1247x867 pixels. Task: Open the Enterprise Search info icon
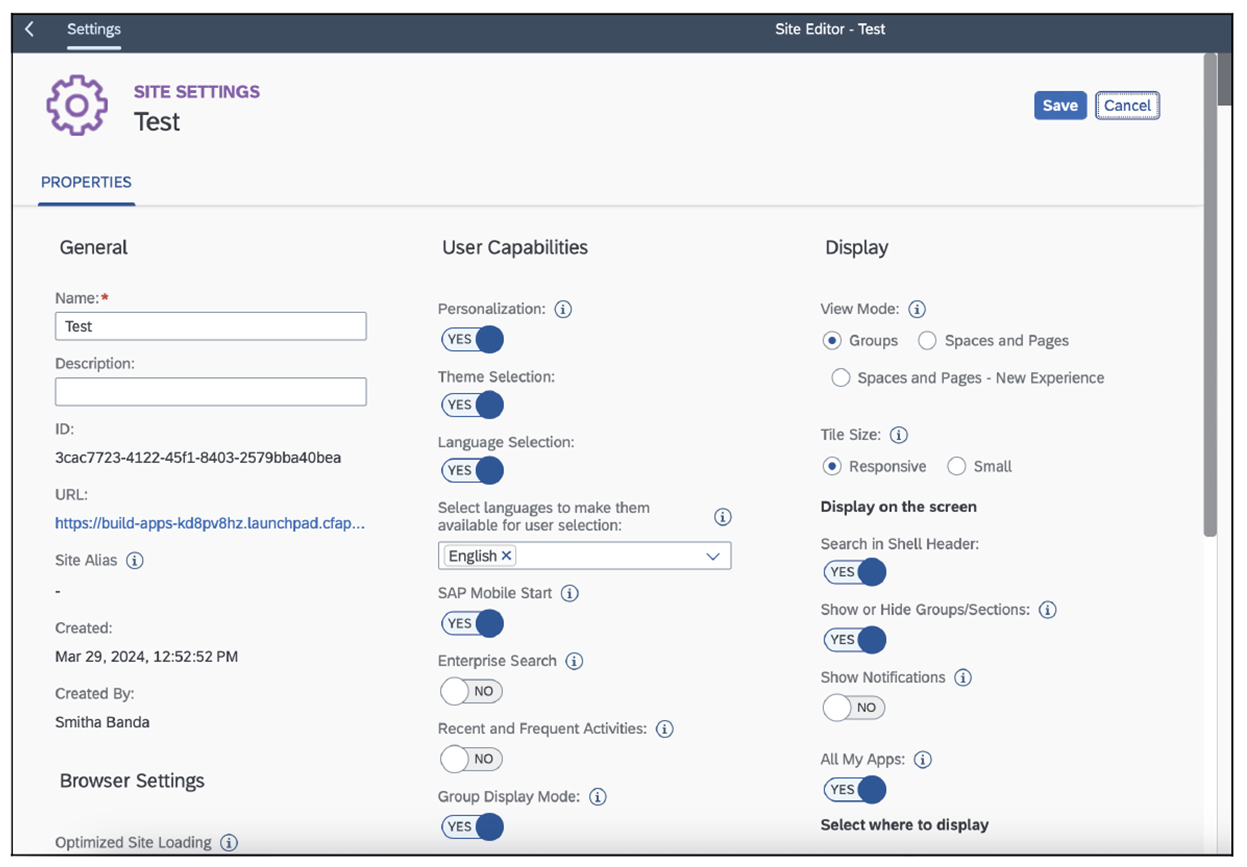[574, 660]
